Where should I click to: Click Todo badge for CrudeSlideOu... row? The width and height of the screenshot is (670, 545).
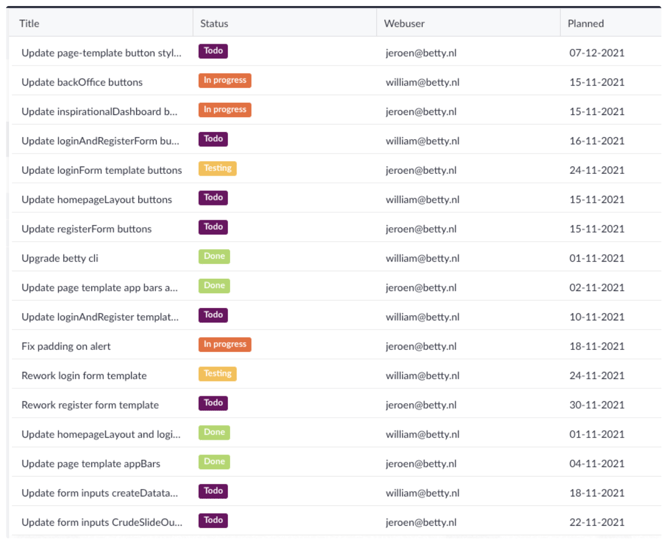pos(213,521)
